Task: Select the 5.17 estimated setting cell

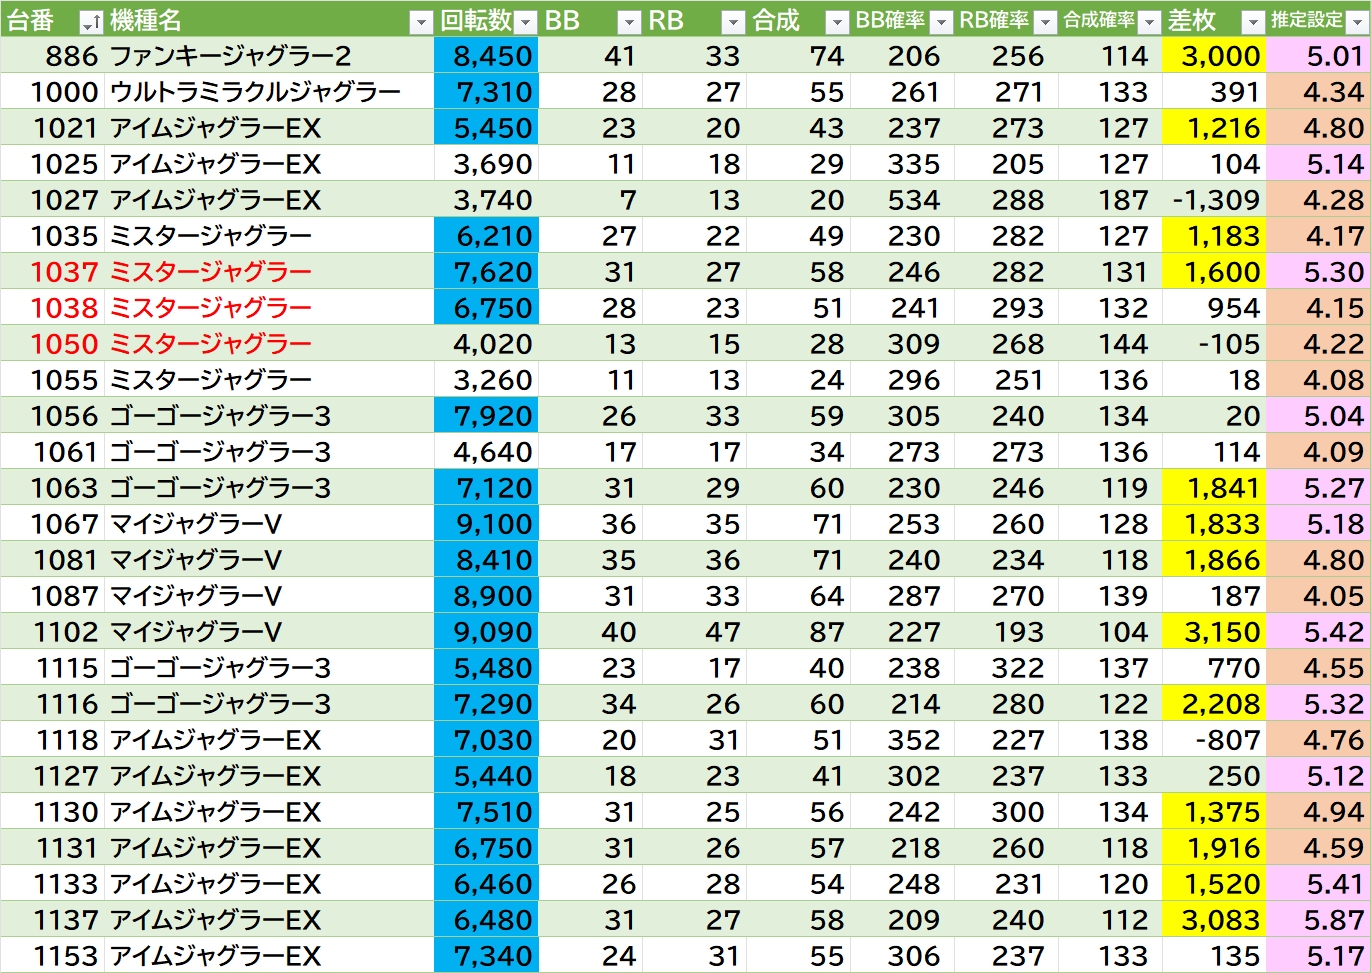Action: (1317, 956)
